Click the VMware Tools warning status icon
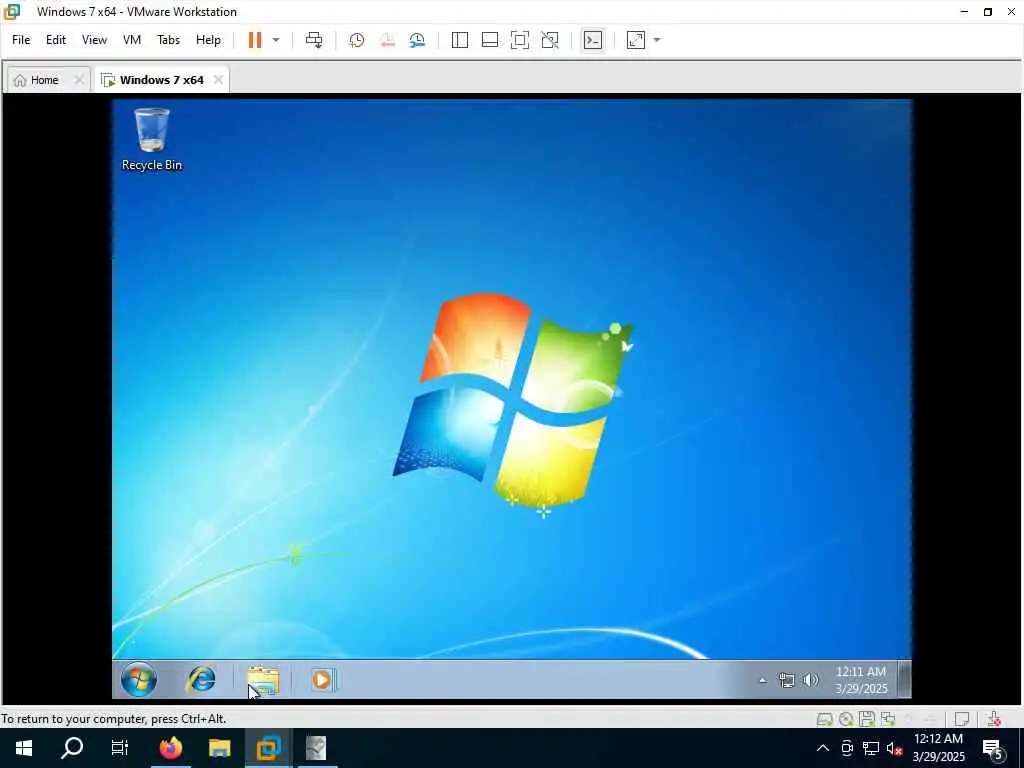 point(995,719)
